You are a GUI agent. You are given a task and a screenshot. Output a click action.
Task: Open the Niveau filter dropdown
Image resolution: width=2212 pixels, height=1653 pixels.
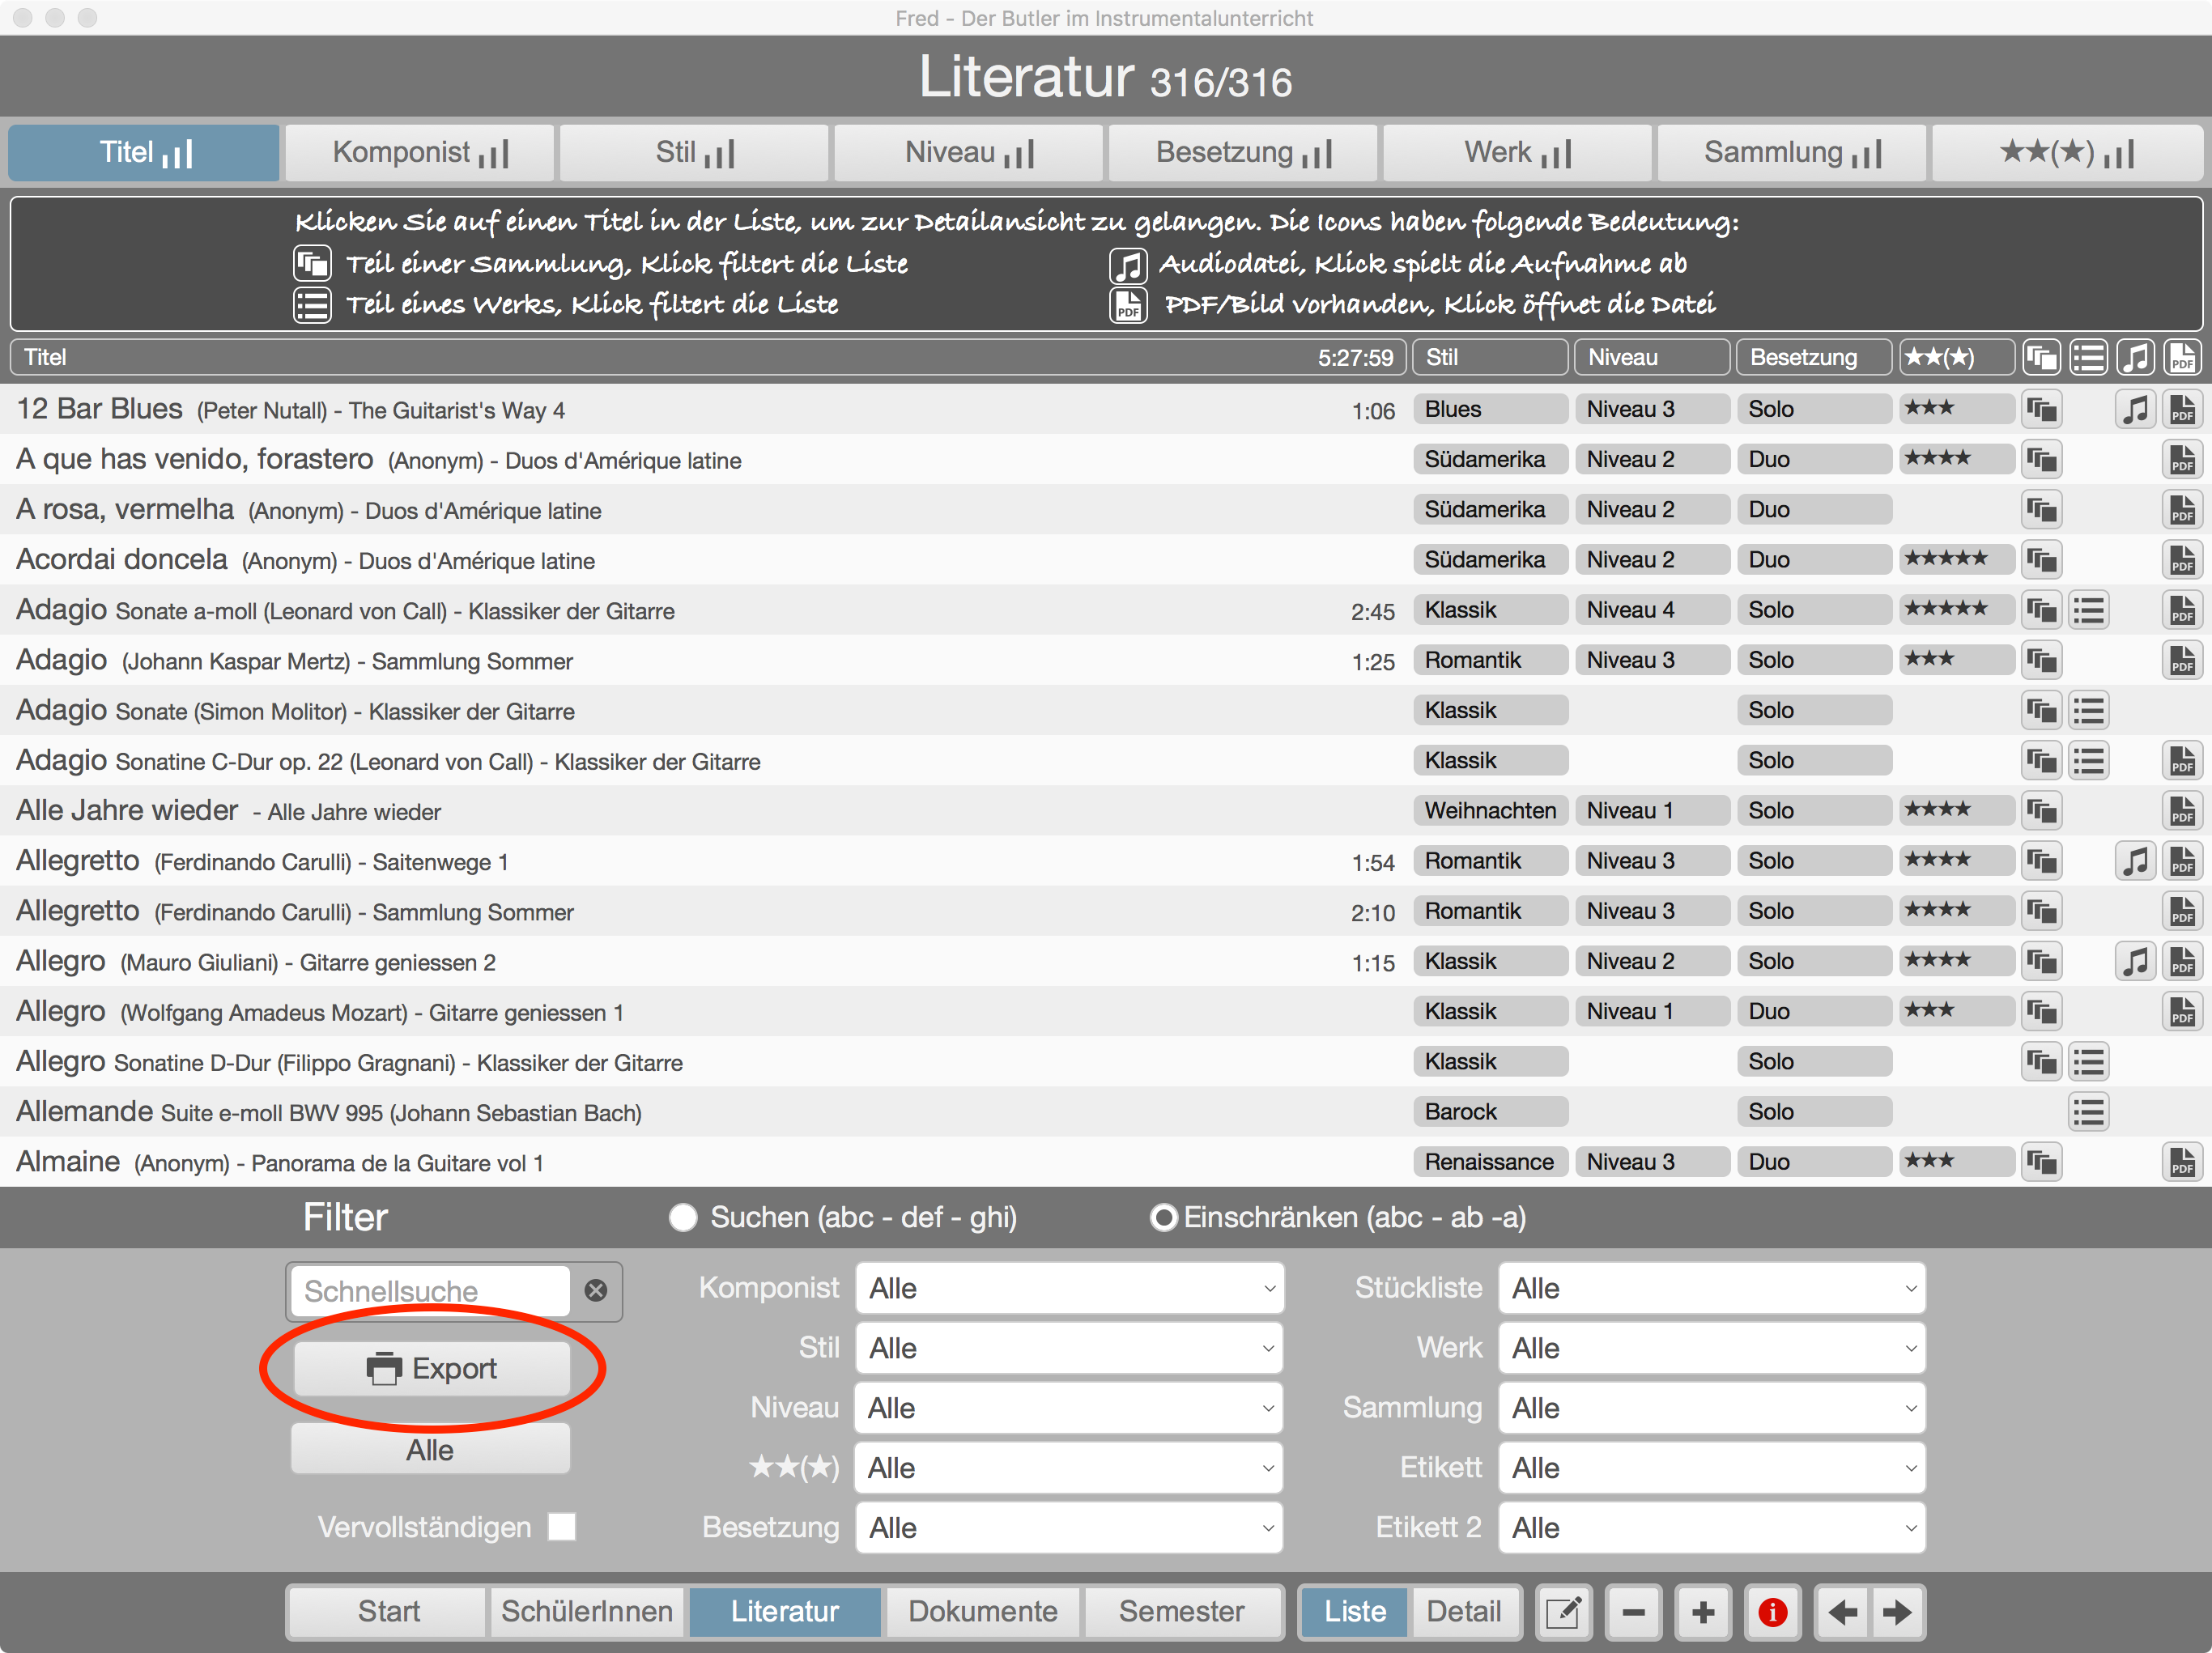1069,1408
